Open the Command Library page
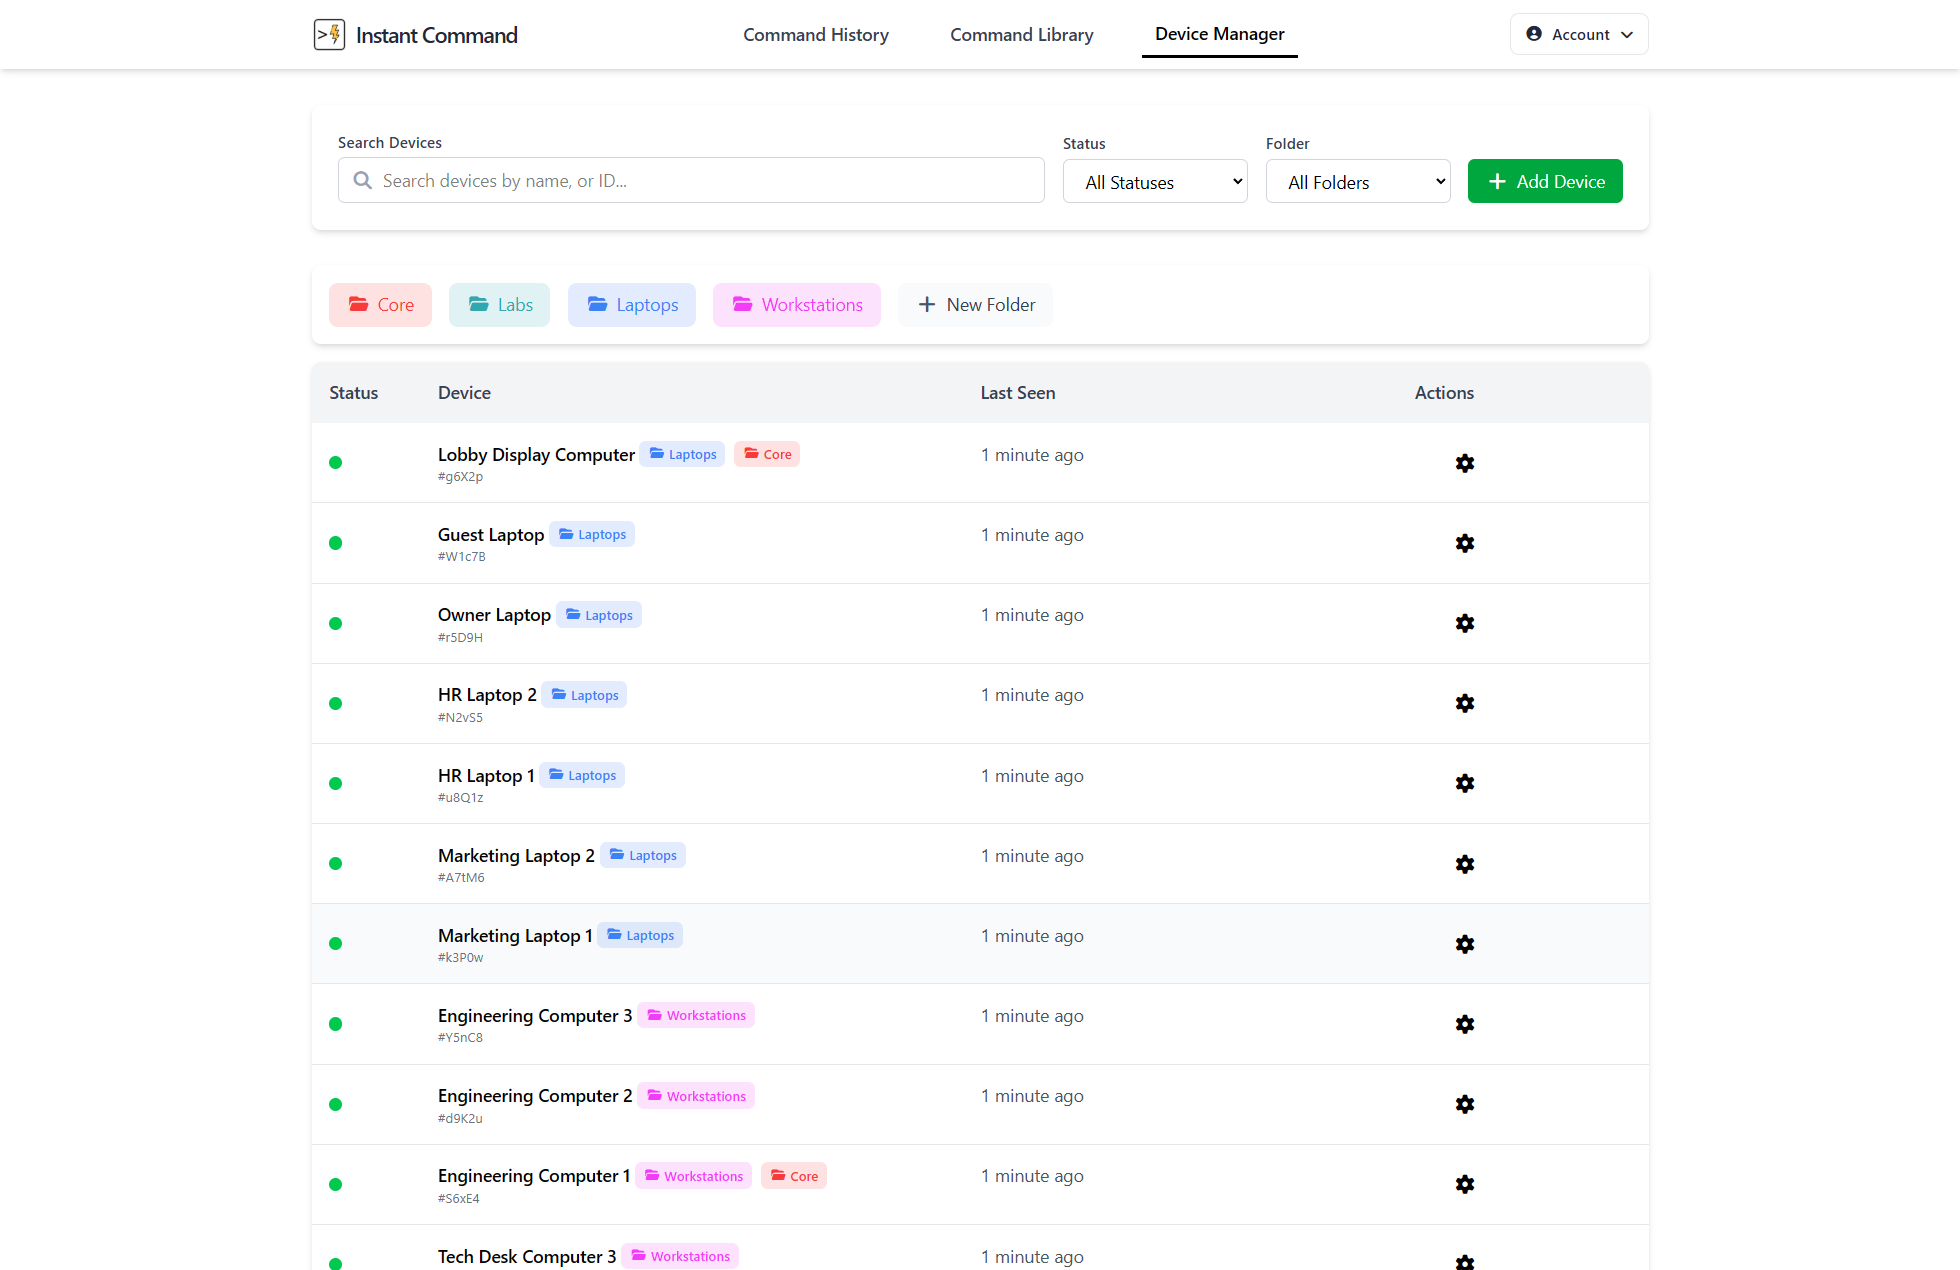 pyautogui.click(x=1021, y=34)
